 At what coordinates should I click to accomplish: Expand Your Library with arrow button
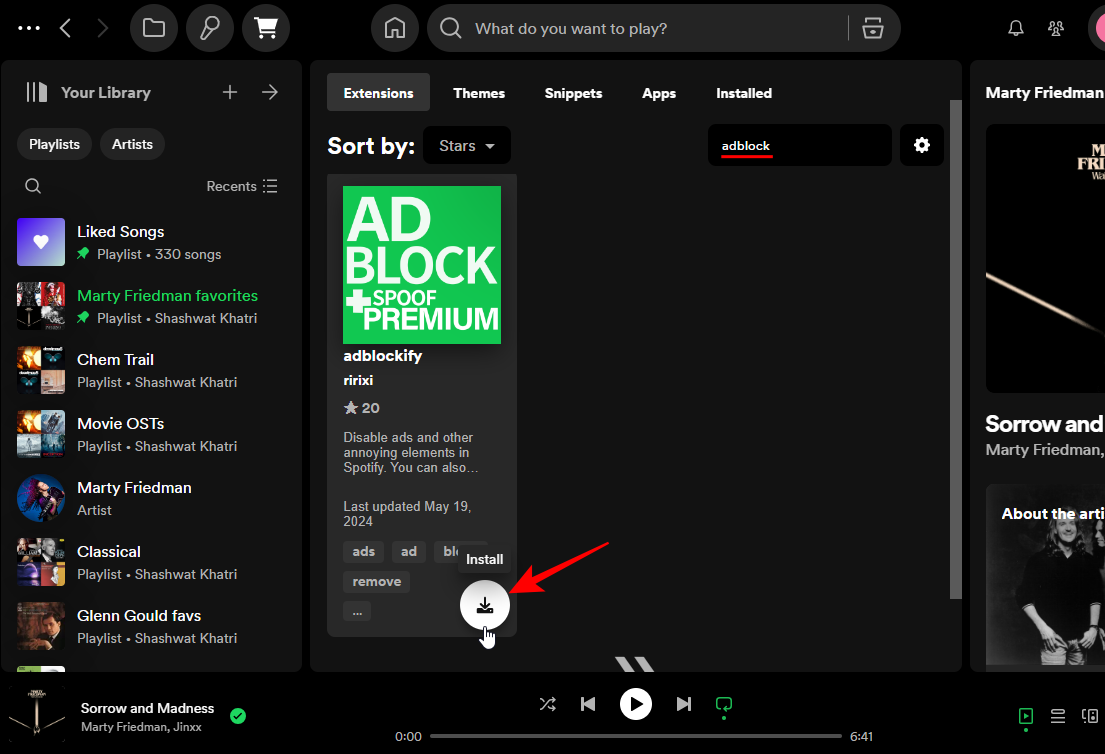pyautogui.click(x=270, y=92)
